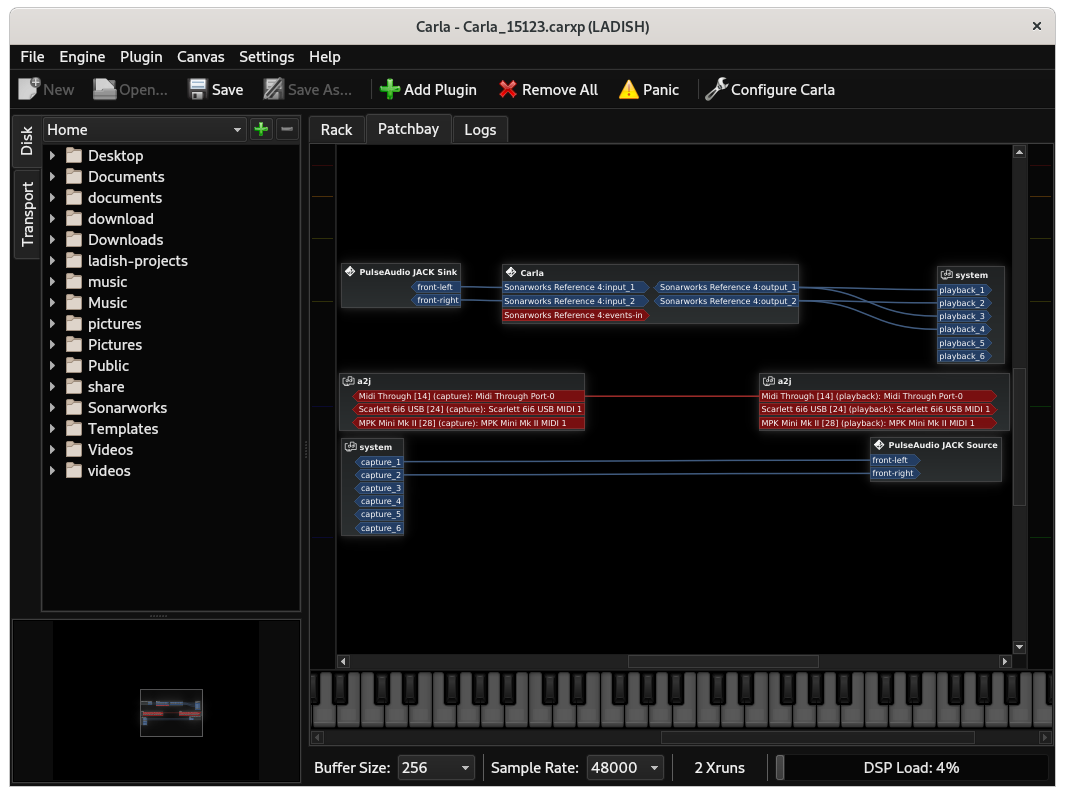Open the Disk side tab
1065x796 pixels.
pyautogui.click(x=26, y=141)
